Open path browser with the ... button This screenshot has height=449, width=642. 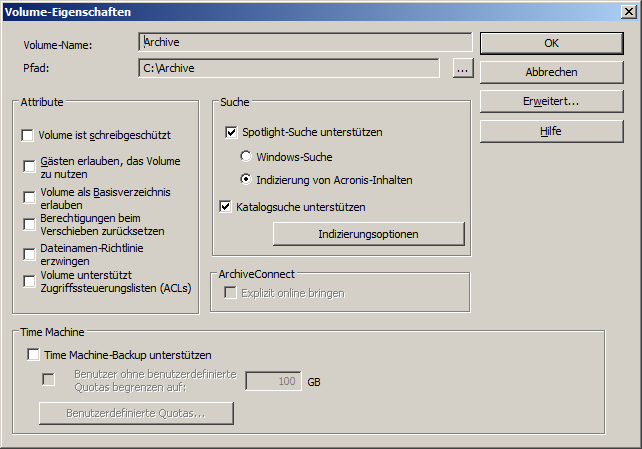coord(461,69)
